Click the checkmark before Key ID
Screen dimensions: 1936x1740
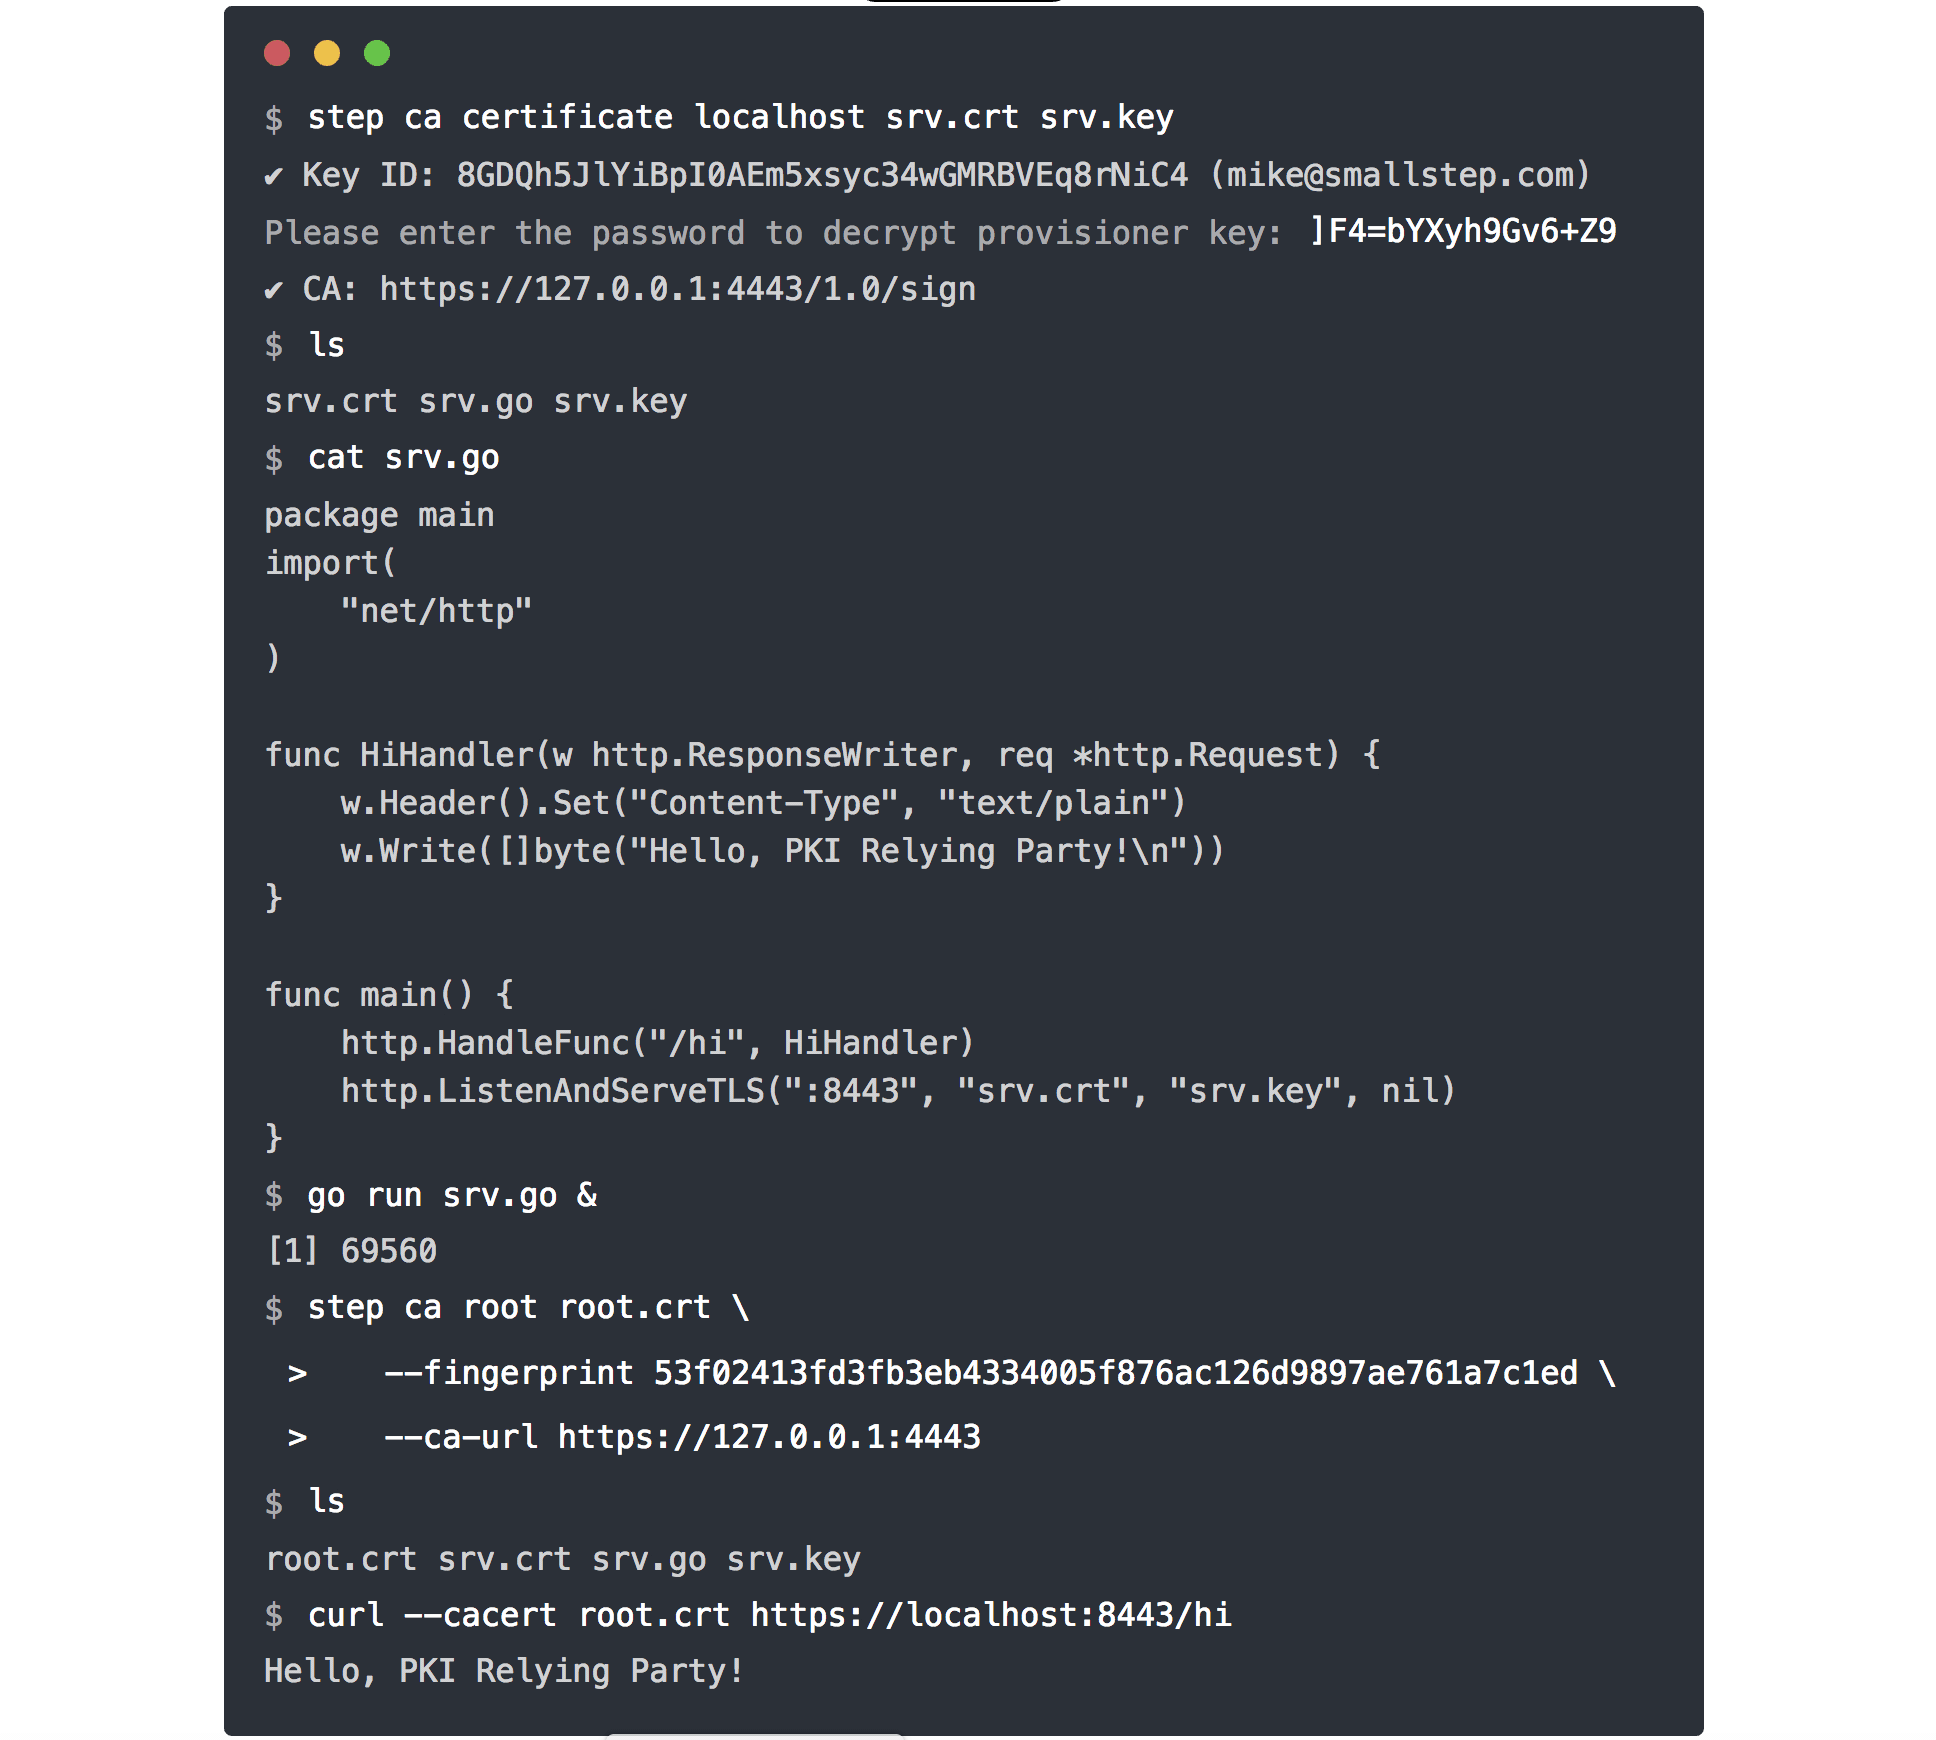pyautogui.click(x=273, y=176)
